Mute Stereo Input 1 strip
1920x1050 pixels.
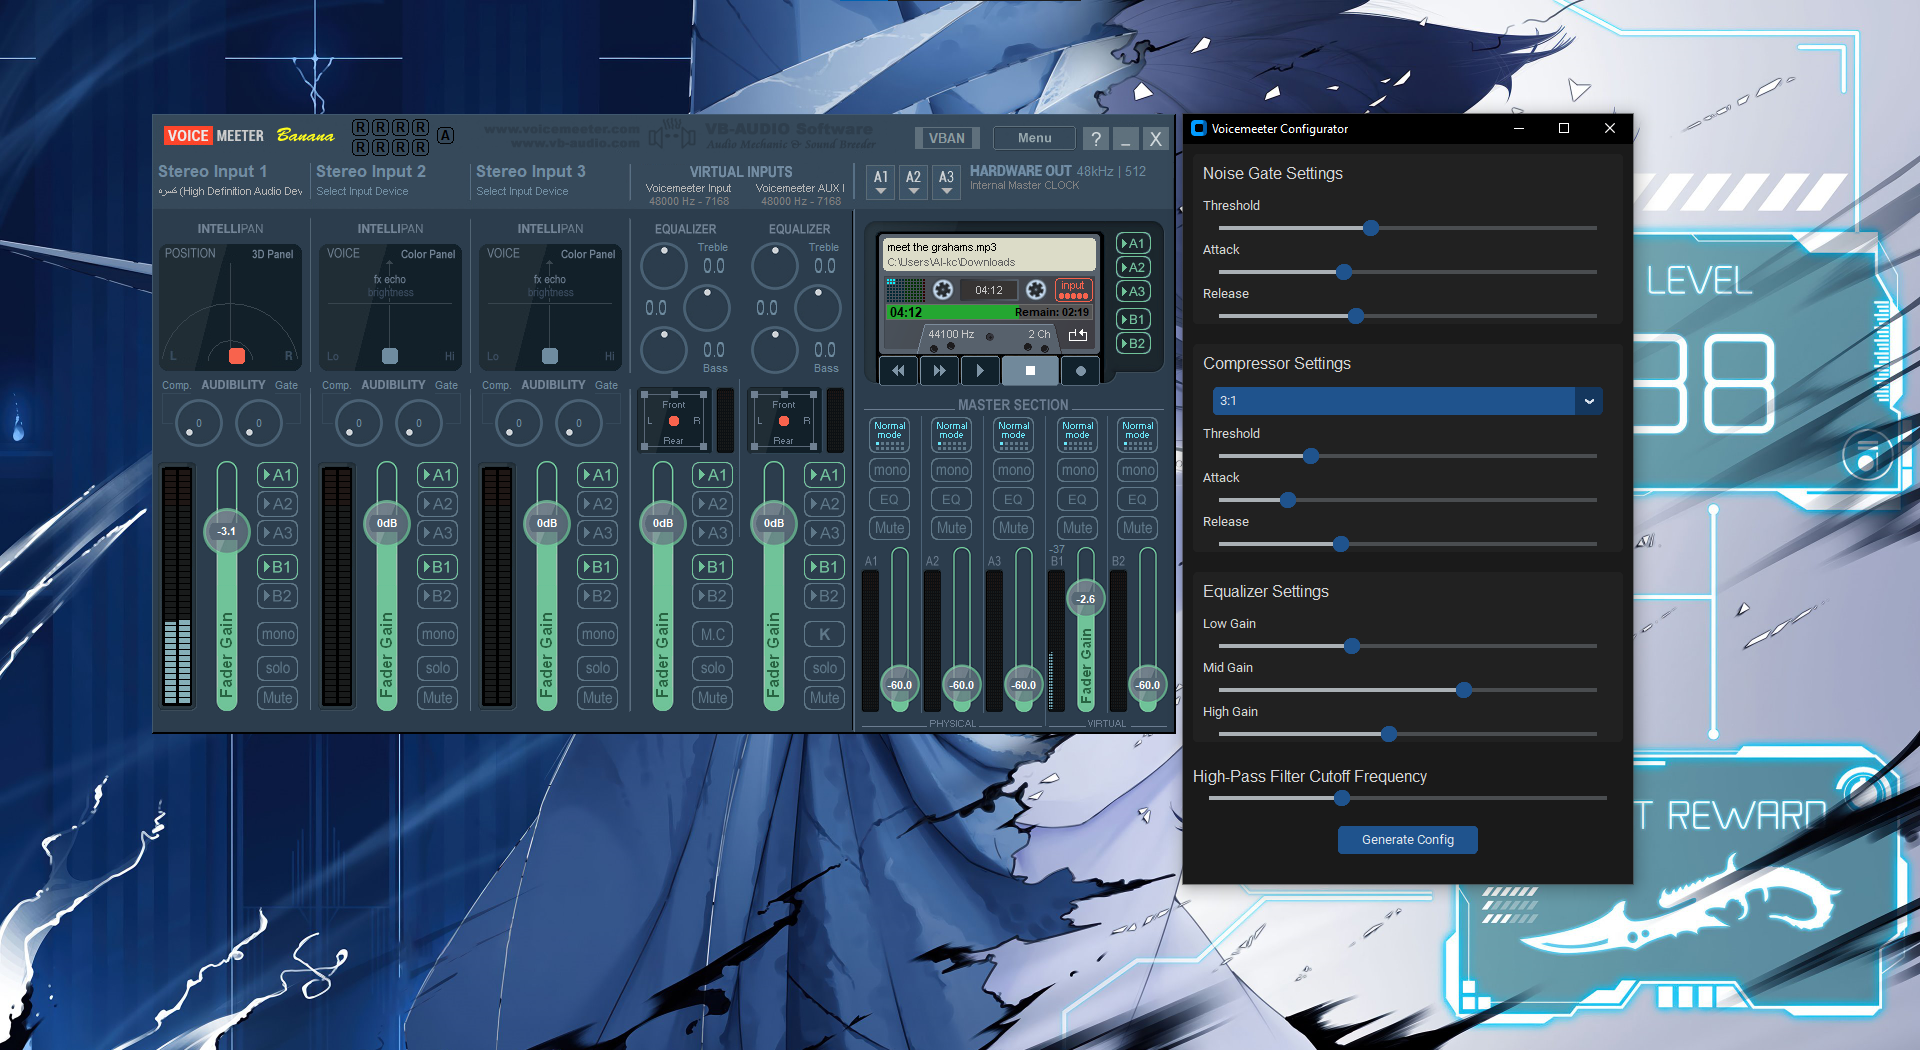pos(278,698)
